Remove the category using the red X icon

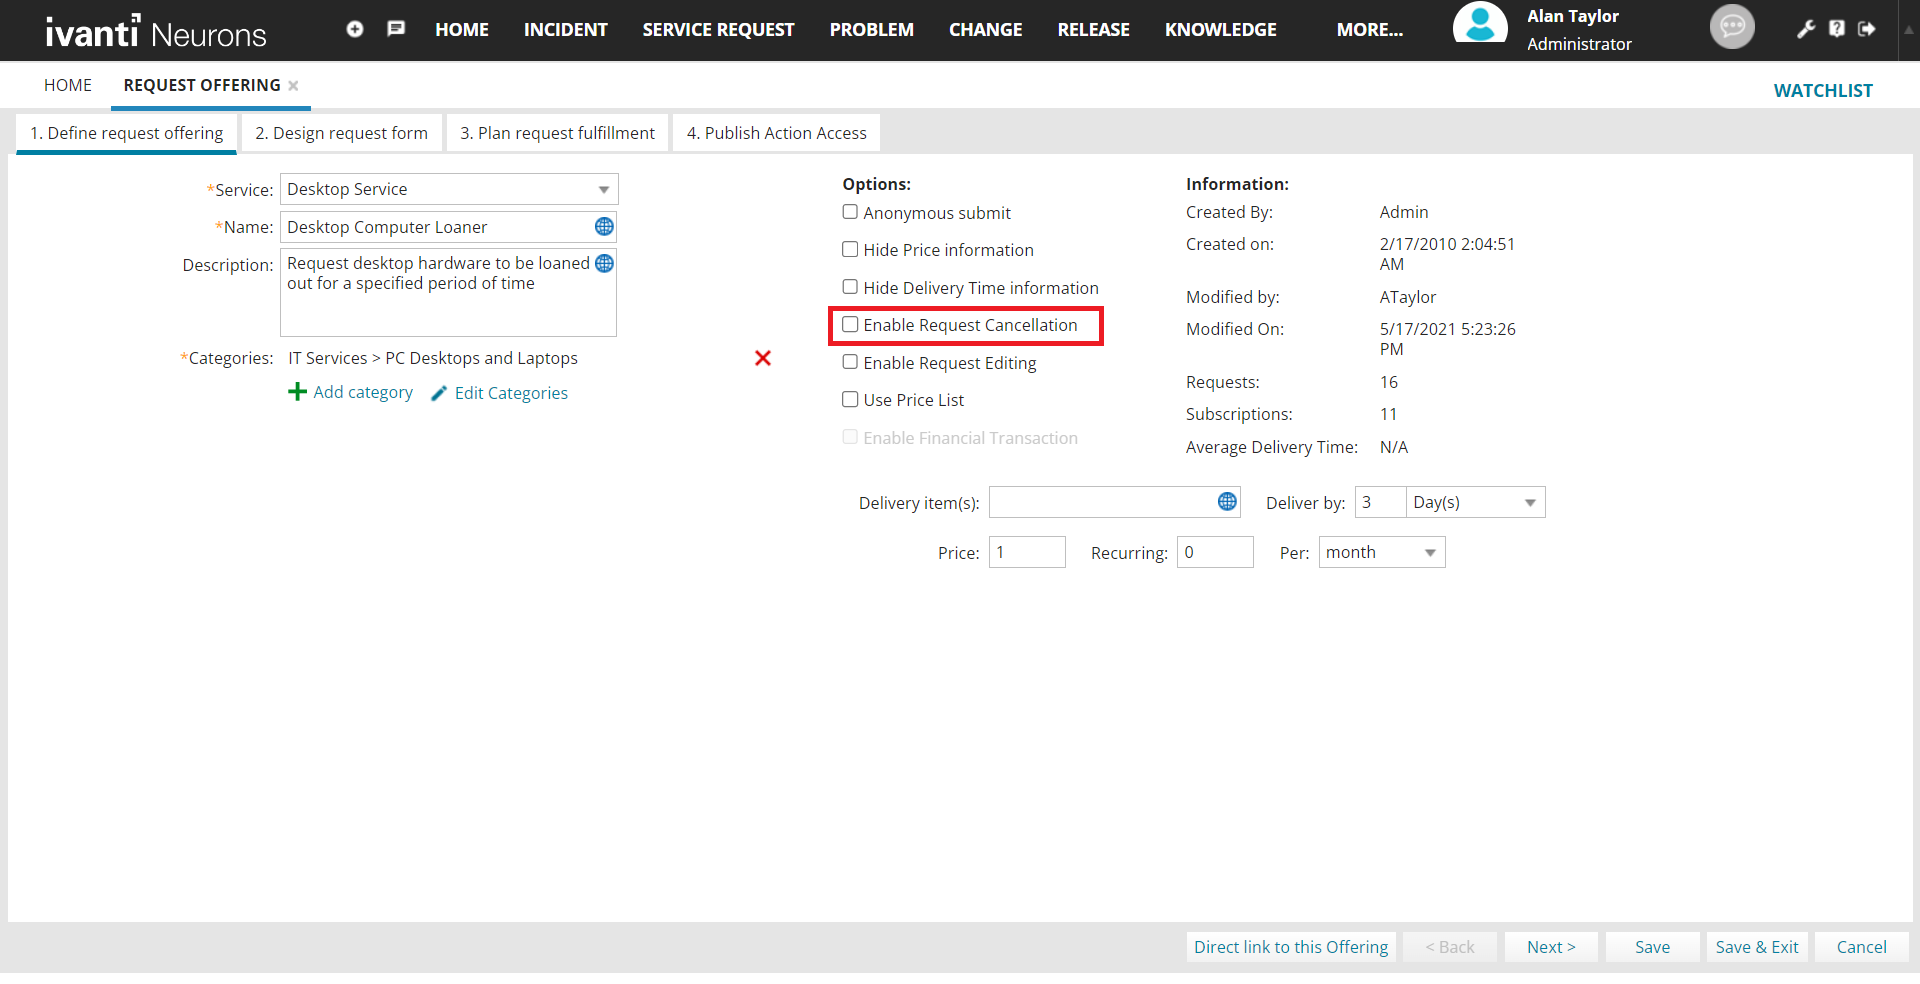click(763, 358)
